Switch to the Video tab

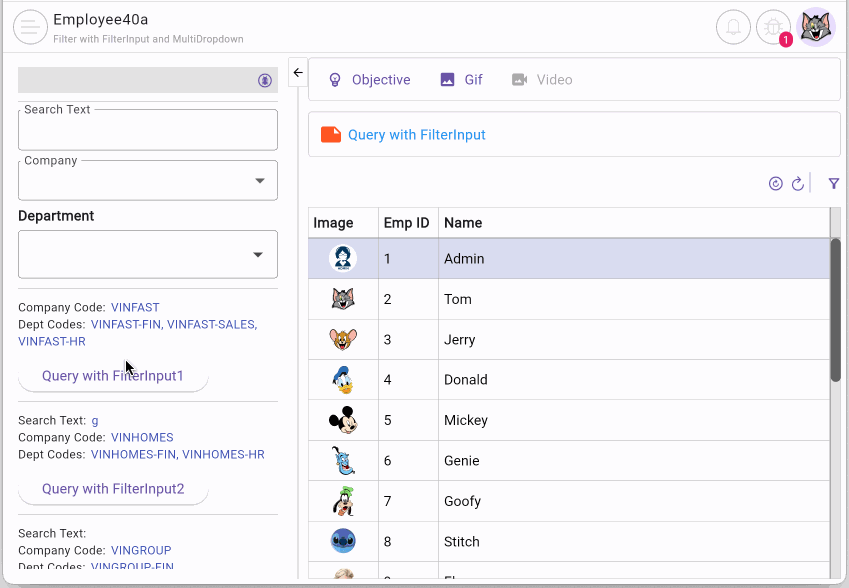coord(542,80)
